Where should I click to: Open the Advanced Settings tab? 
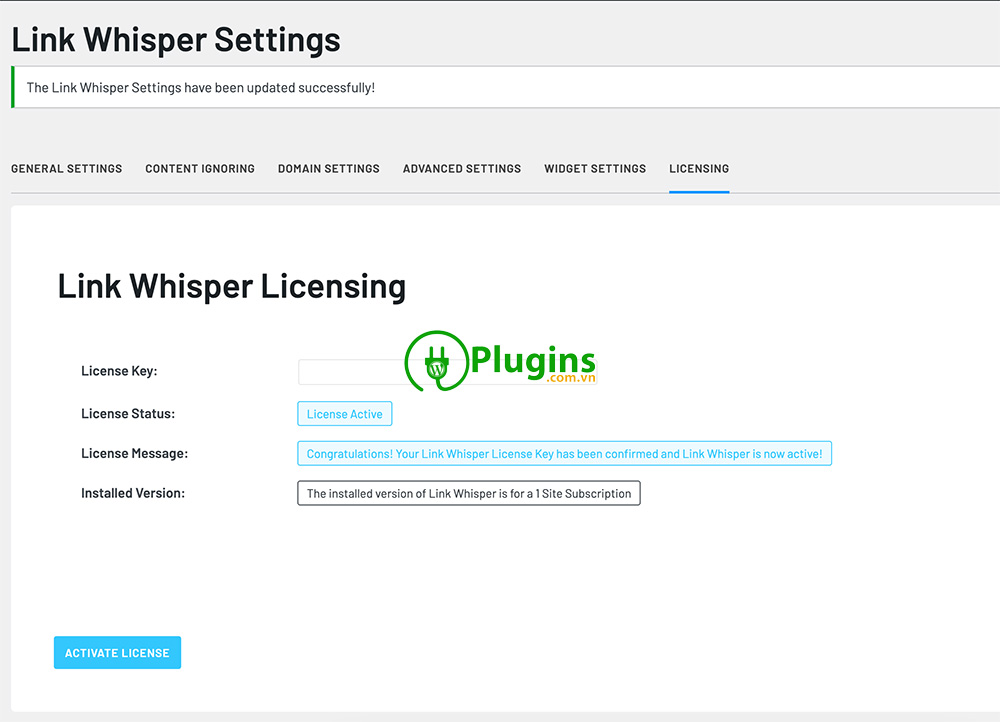click(461, 168)
